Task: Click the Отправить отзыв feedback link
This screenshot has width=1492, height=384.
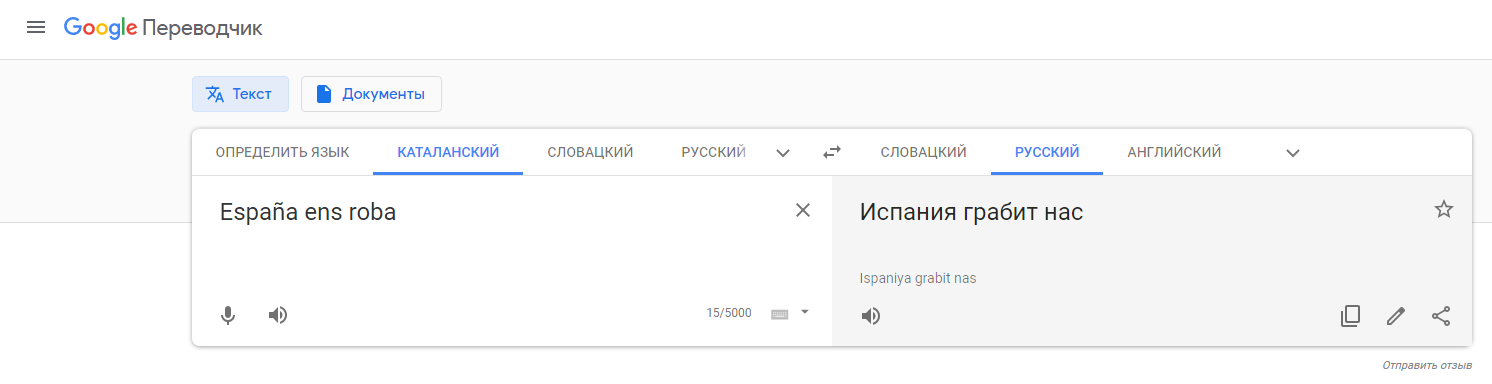Action: tap(1427, 366)
